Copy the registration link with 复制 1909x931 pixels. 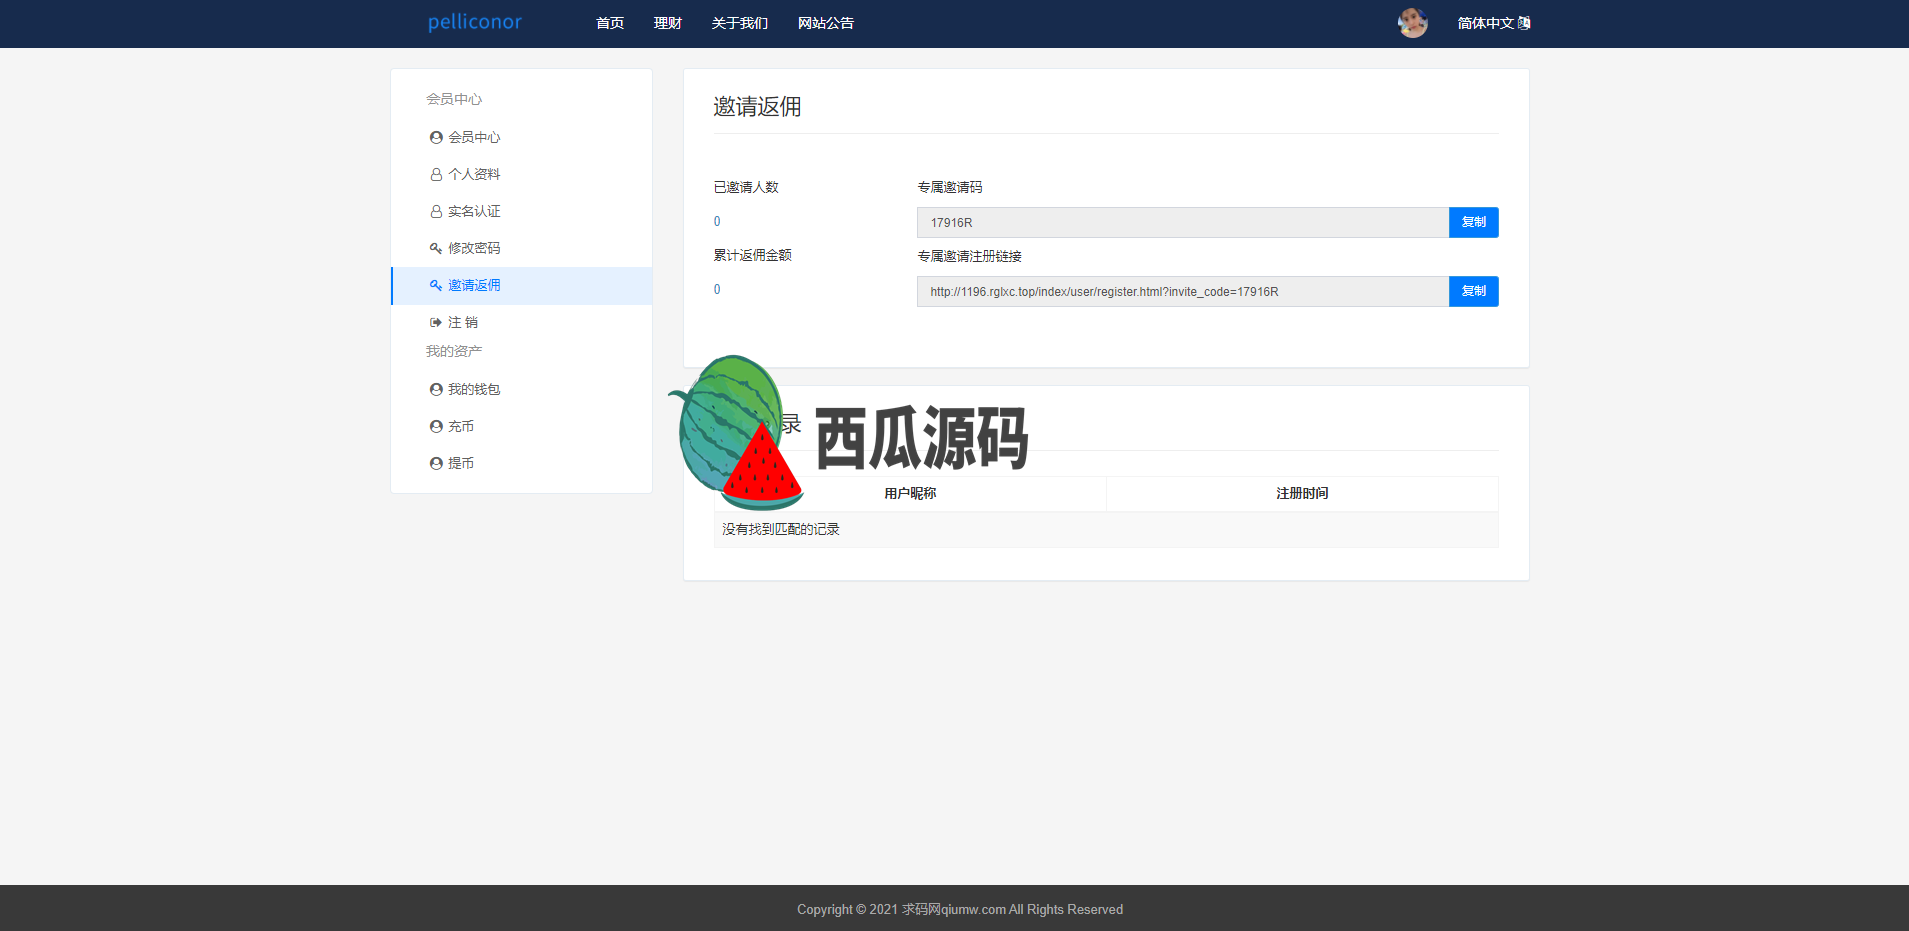click(x=1474, y=291)
